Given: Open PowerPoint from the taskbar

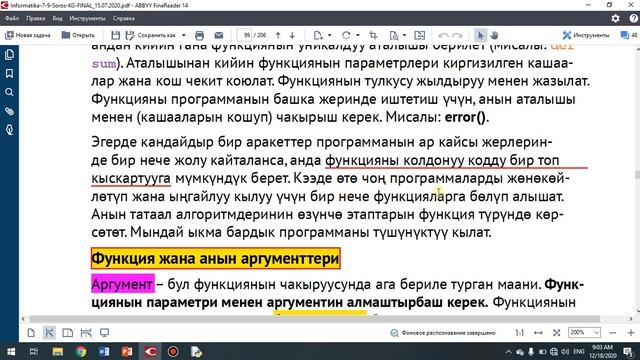Looking at the screenshot, I should tap(127, 351).
